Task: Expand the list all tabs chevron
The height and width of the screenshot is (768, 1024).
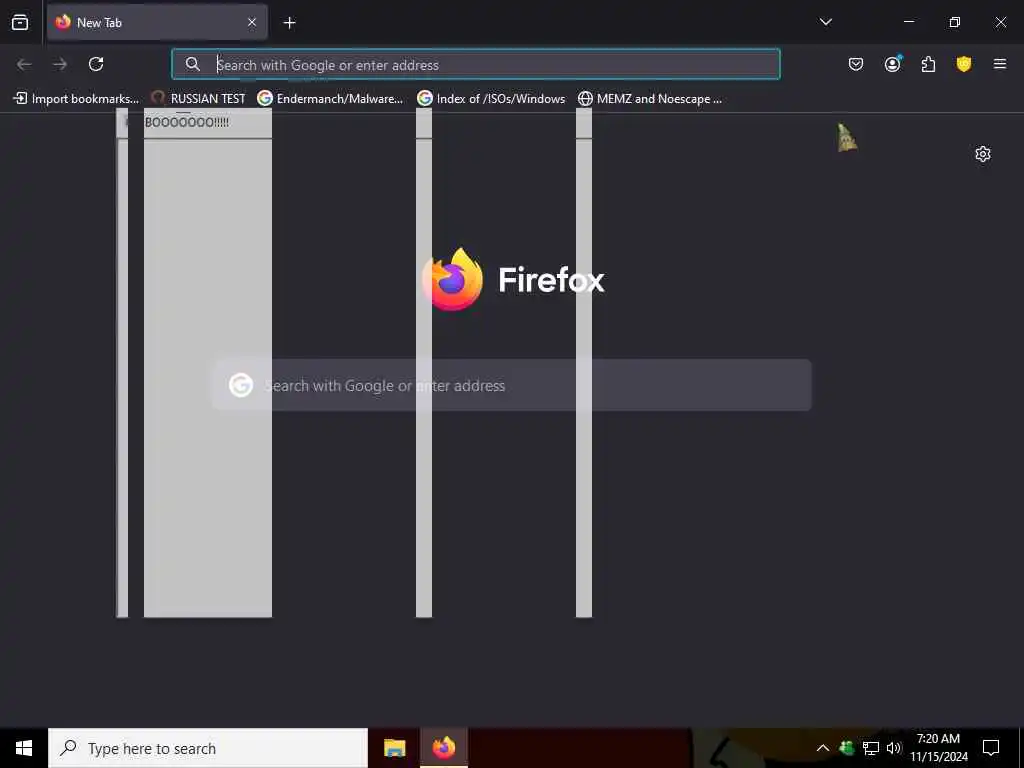Action: coord(825,22)
